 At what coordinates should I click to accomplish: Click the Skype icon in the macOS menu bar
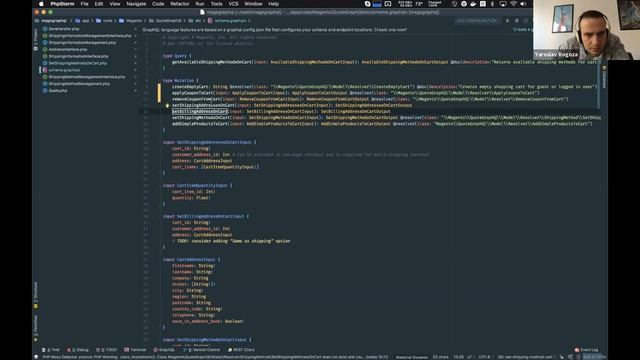point(367,4)
